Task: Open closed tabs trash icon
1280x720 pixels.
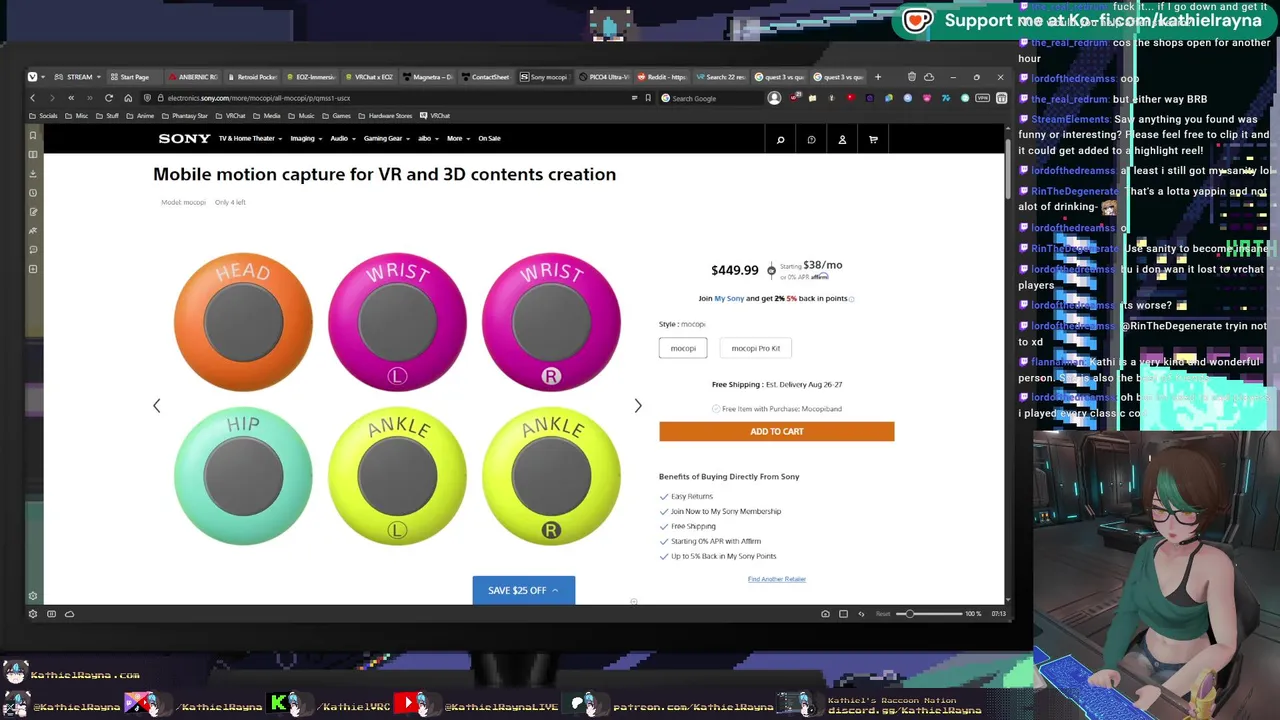Action: pyautogui.click(x=911, y=77)
